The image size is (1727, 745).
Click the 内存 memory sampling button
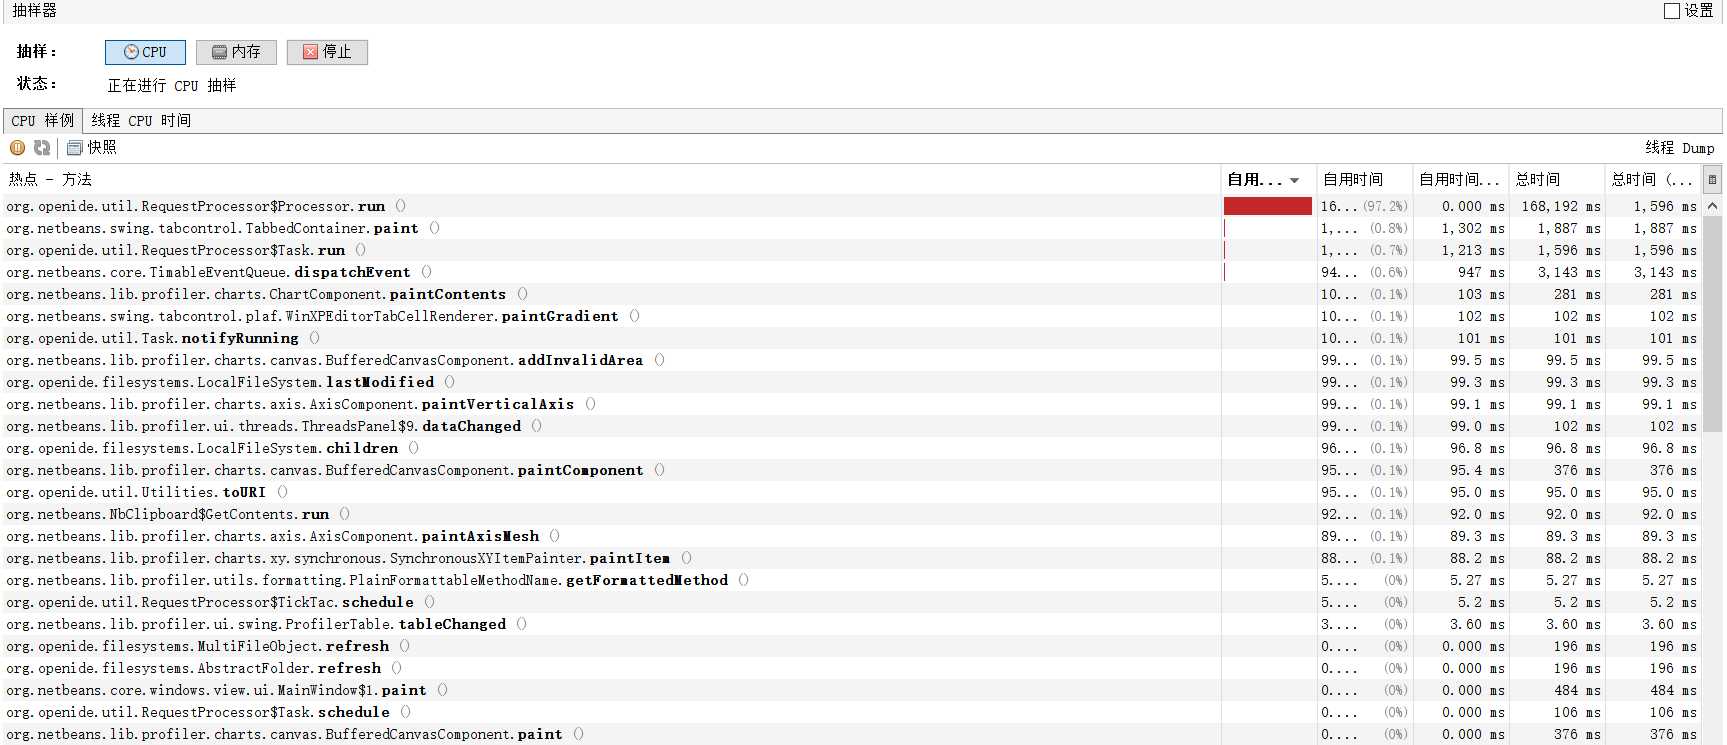coord(236,52)
